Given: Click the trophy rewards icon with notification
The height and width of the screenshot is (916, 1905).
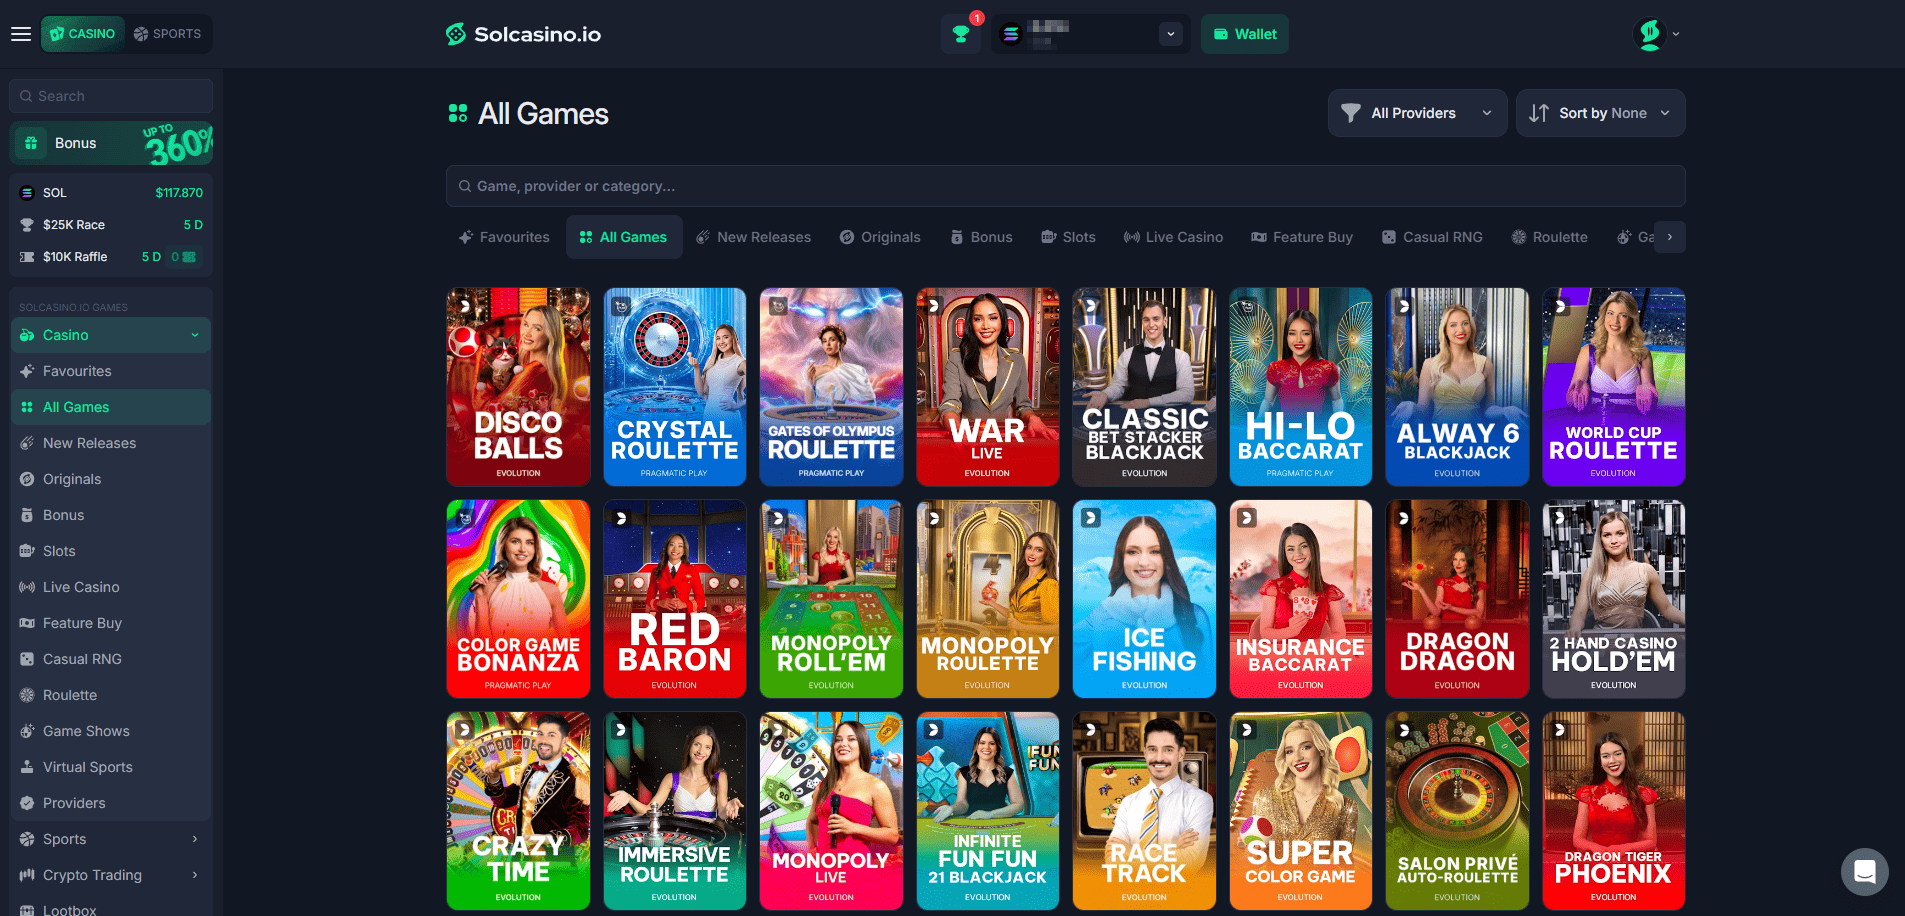Looking at the screenshot, I should [x=961, y=34].
